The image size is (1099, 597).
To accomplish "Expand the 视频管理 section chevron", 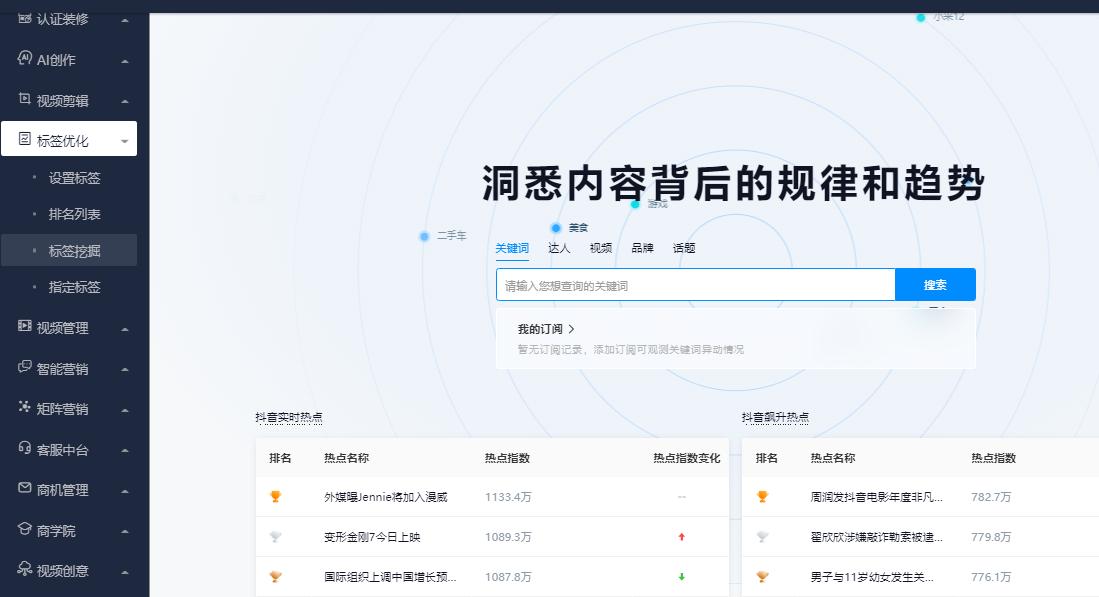I will 126,328.
